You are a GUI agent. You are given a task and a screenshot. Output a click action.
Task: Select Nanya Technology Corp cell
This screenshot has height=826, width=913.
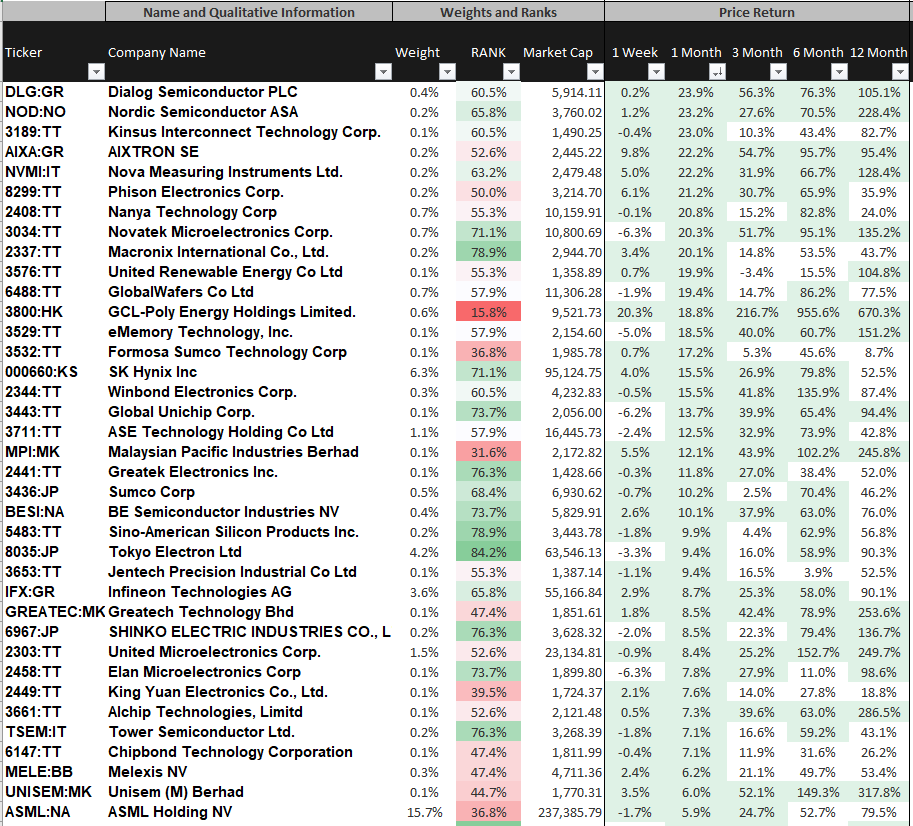coord(249,212)
